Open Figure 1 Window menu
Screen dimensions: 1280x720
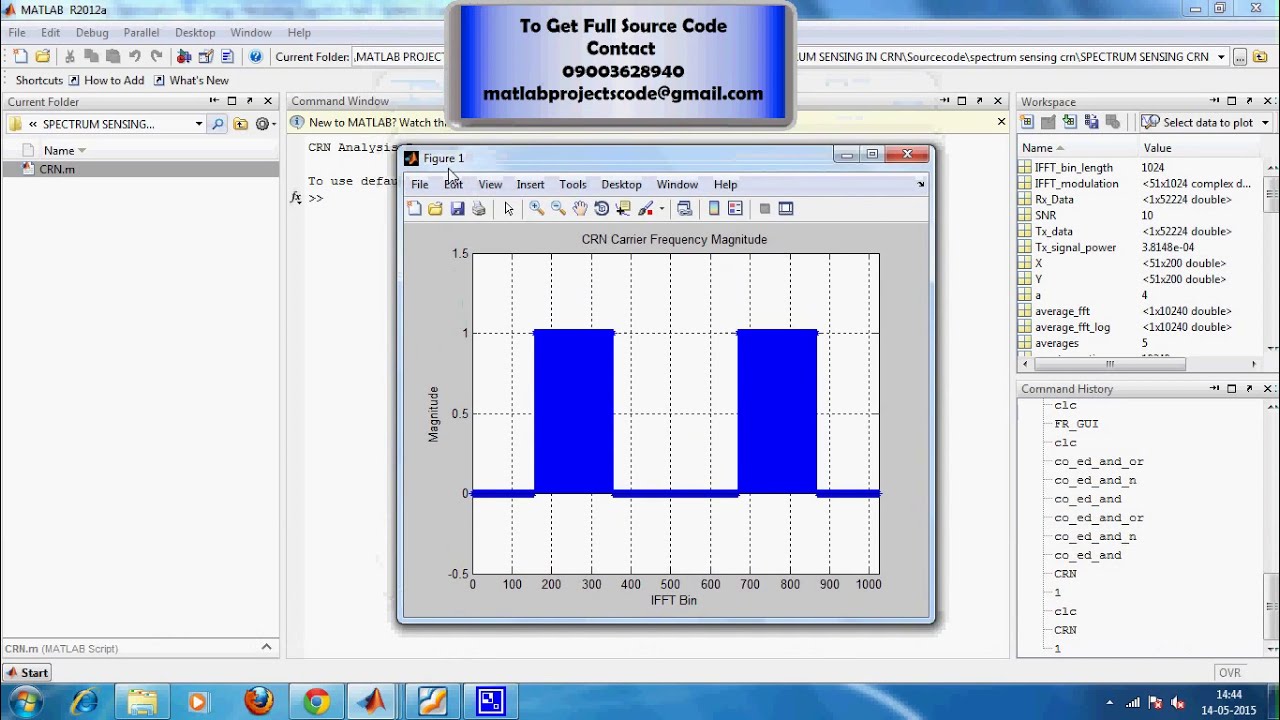(677, 184)
